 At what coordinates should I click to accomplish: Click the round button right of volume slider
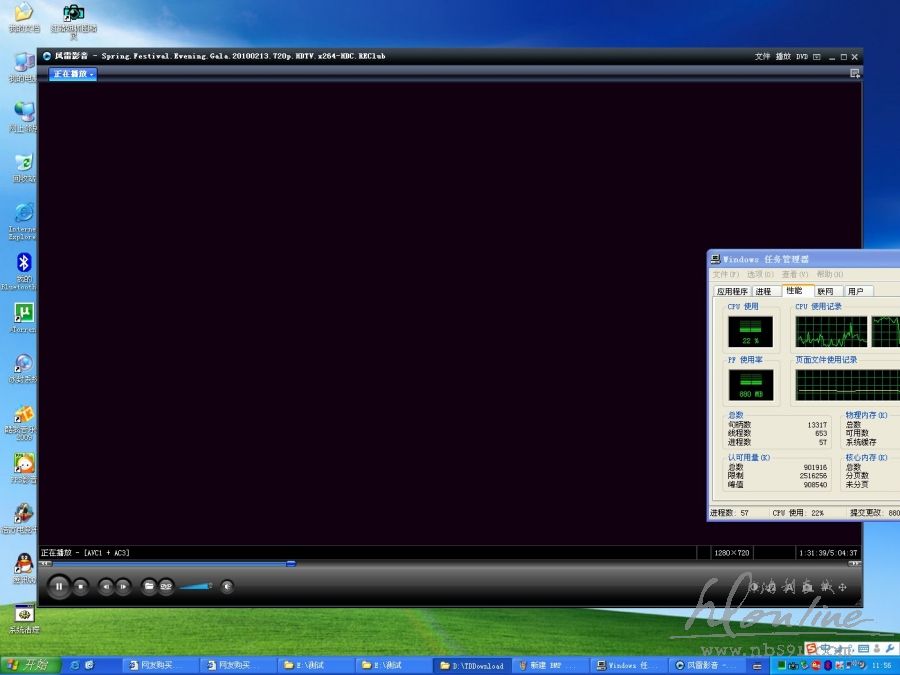(227, 586)
